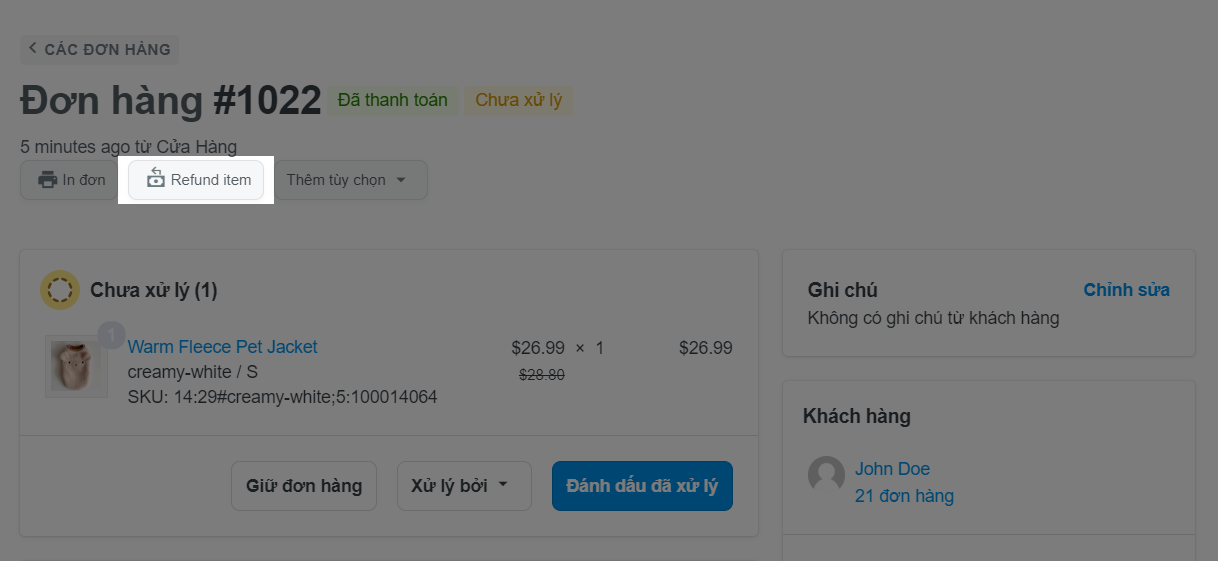This screenshot has height=561, width=1218.
Task: Click John Doe's avatar icon
Action: (x=826, y=474)
